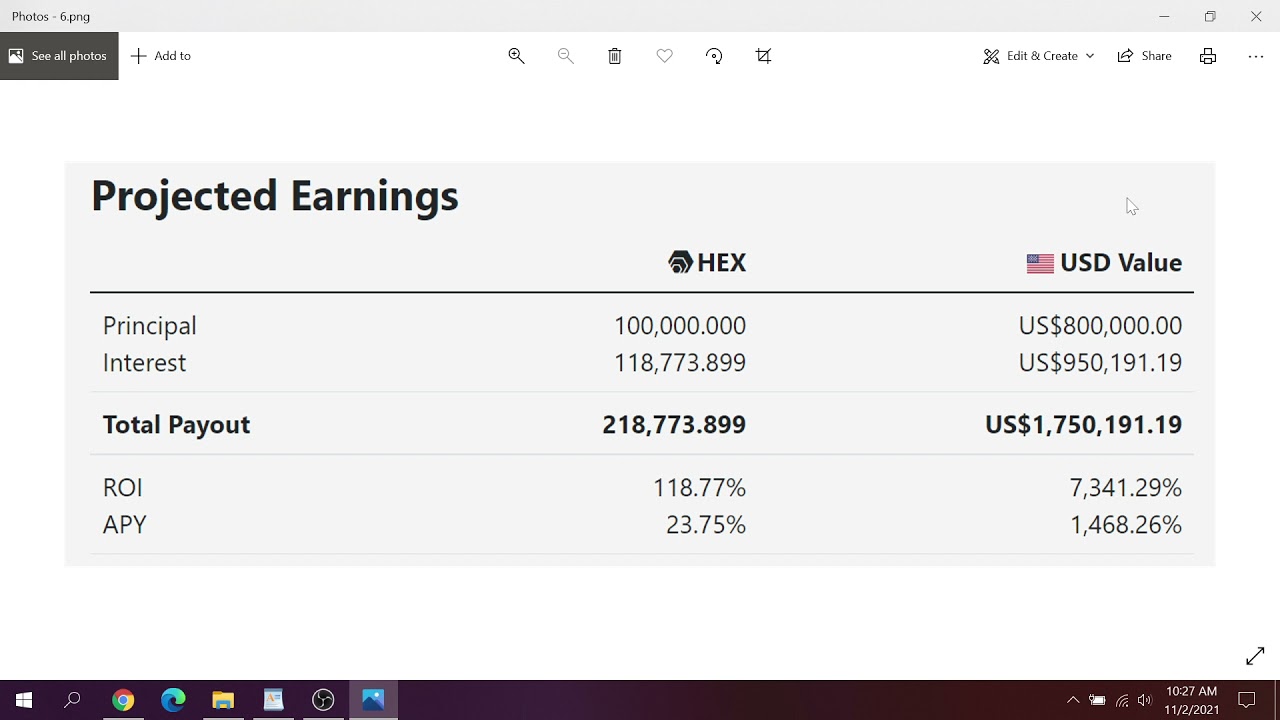Screen dimensions: 1280x720
Task: Click the value 118,773.899
Action: click(x=680, y=363)
